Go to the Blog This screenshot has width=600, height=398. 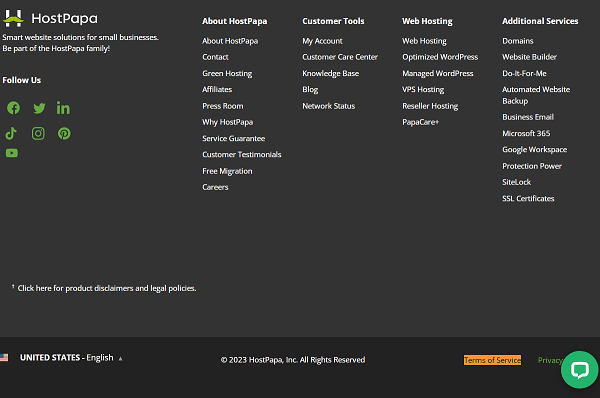[310, 90]
